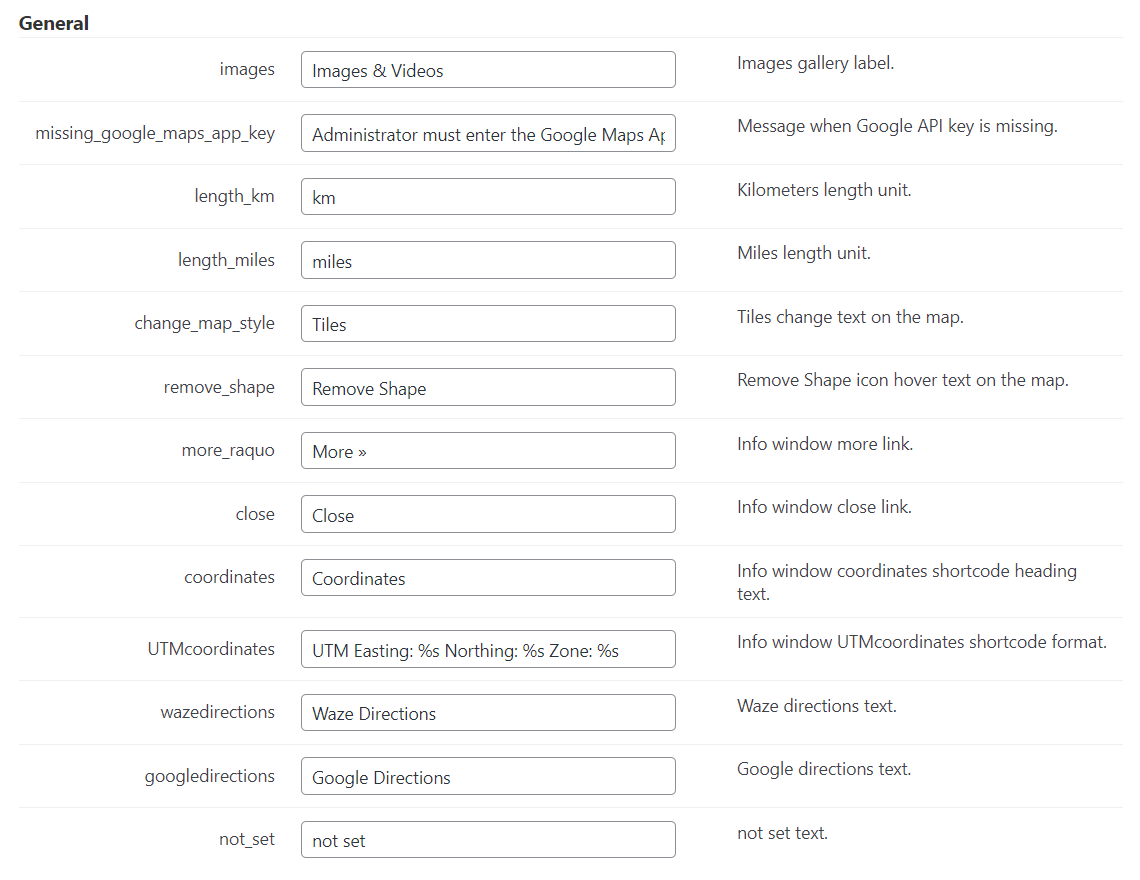Click the 'Info window close link.' description
Image resolution: width=1140 pixels, height=880 pixels.
(x=823, y=507)
